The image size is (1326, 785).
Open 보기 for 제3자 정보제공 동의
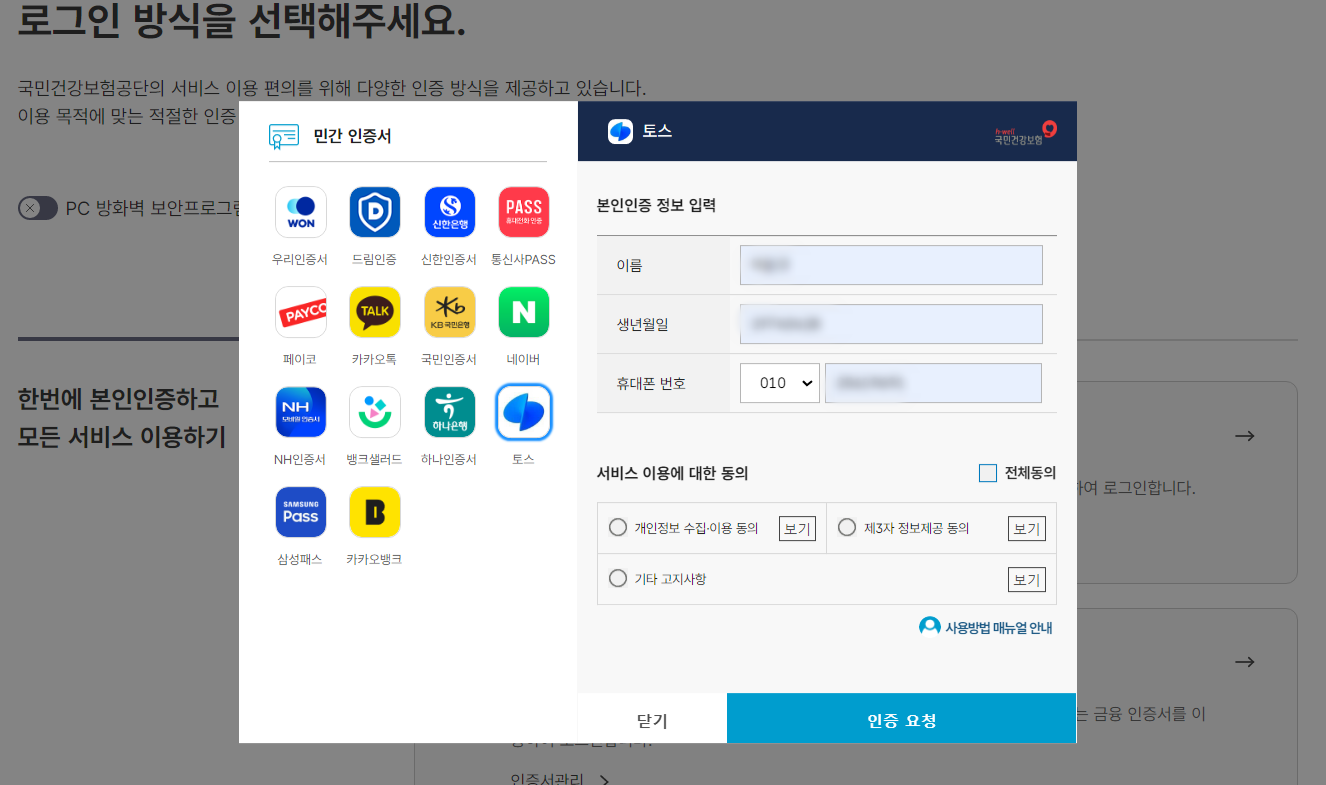1027,528
